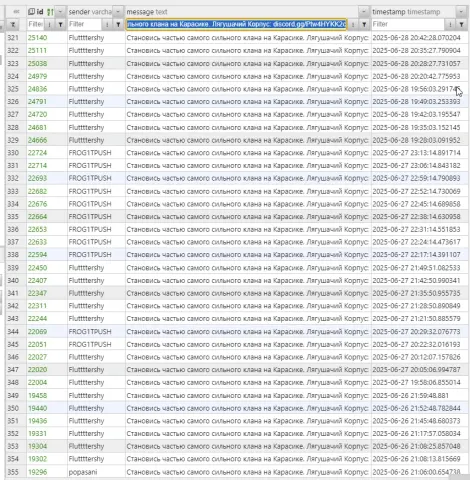Viewport: 470px width, 480px height.
Task: Click the Fluttttershy sender cell in row 349
Action: coord(96,395)
